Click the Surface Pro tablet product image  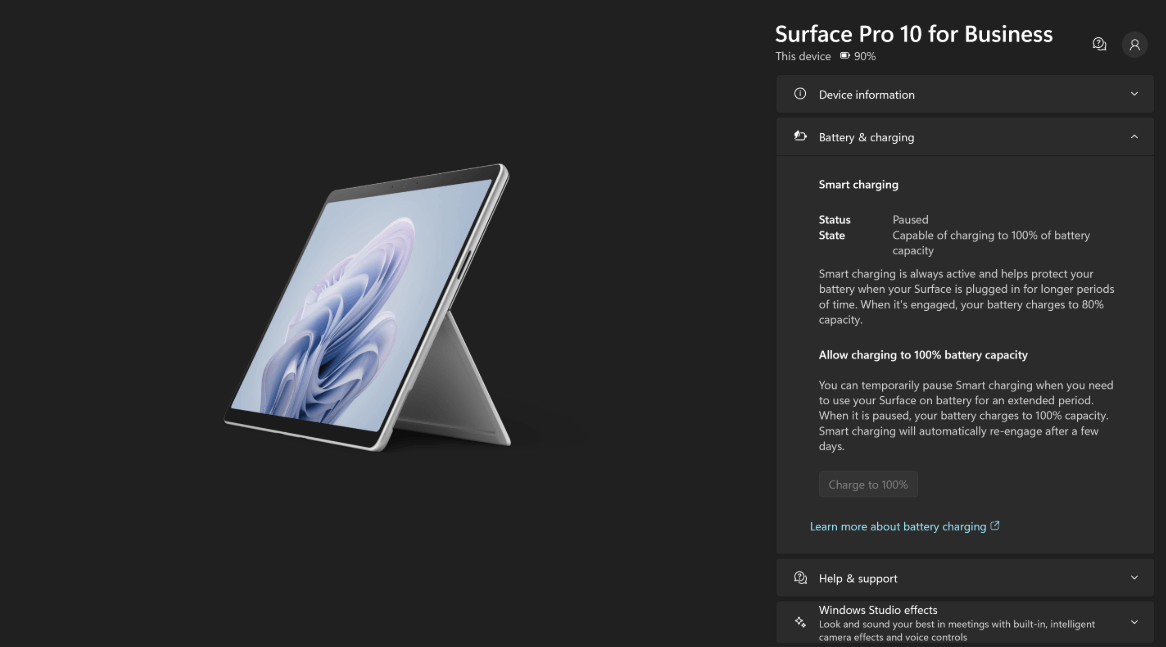coord(368,307)
